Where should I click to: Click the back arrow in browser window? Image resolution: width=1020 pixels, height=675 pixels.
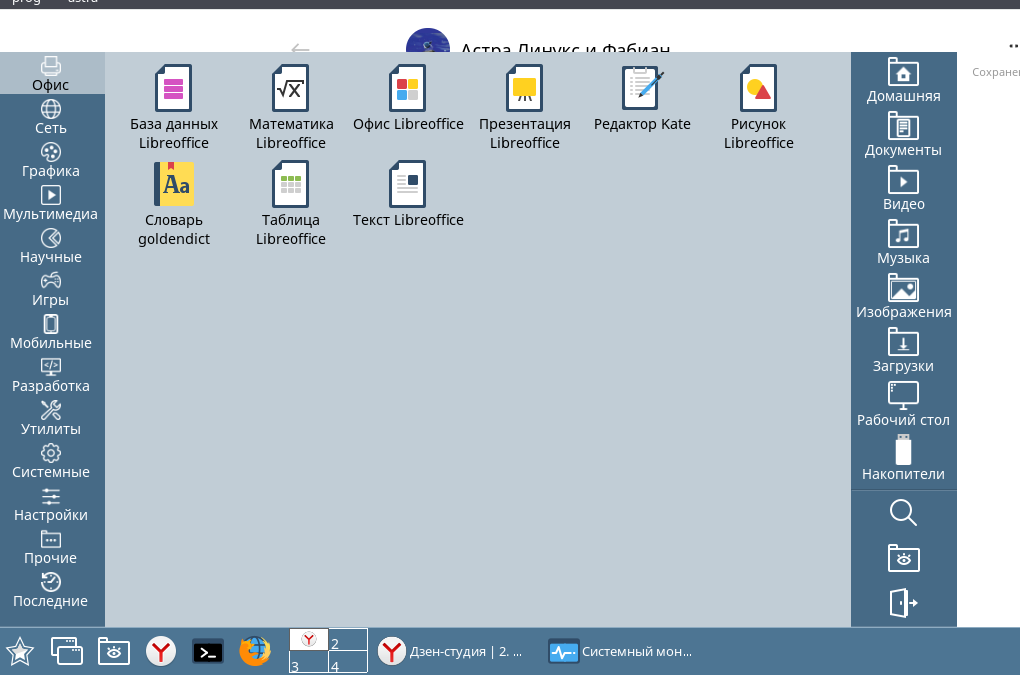(300, 48)
